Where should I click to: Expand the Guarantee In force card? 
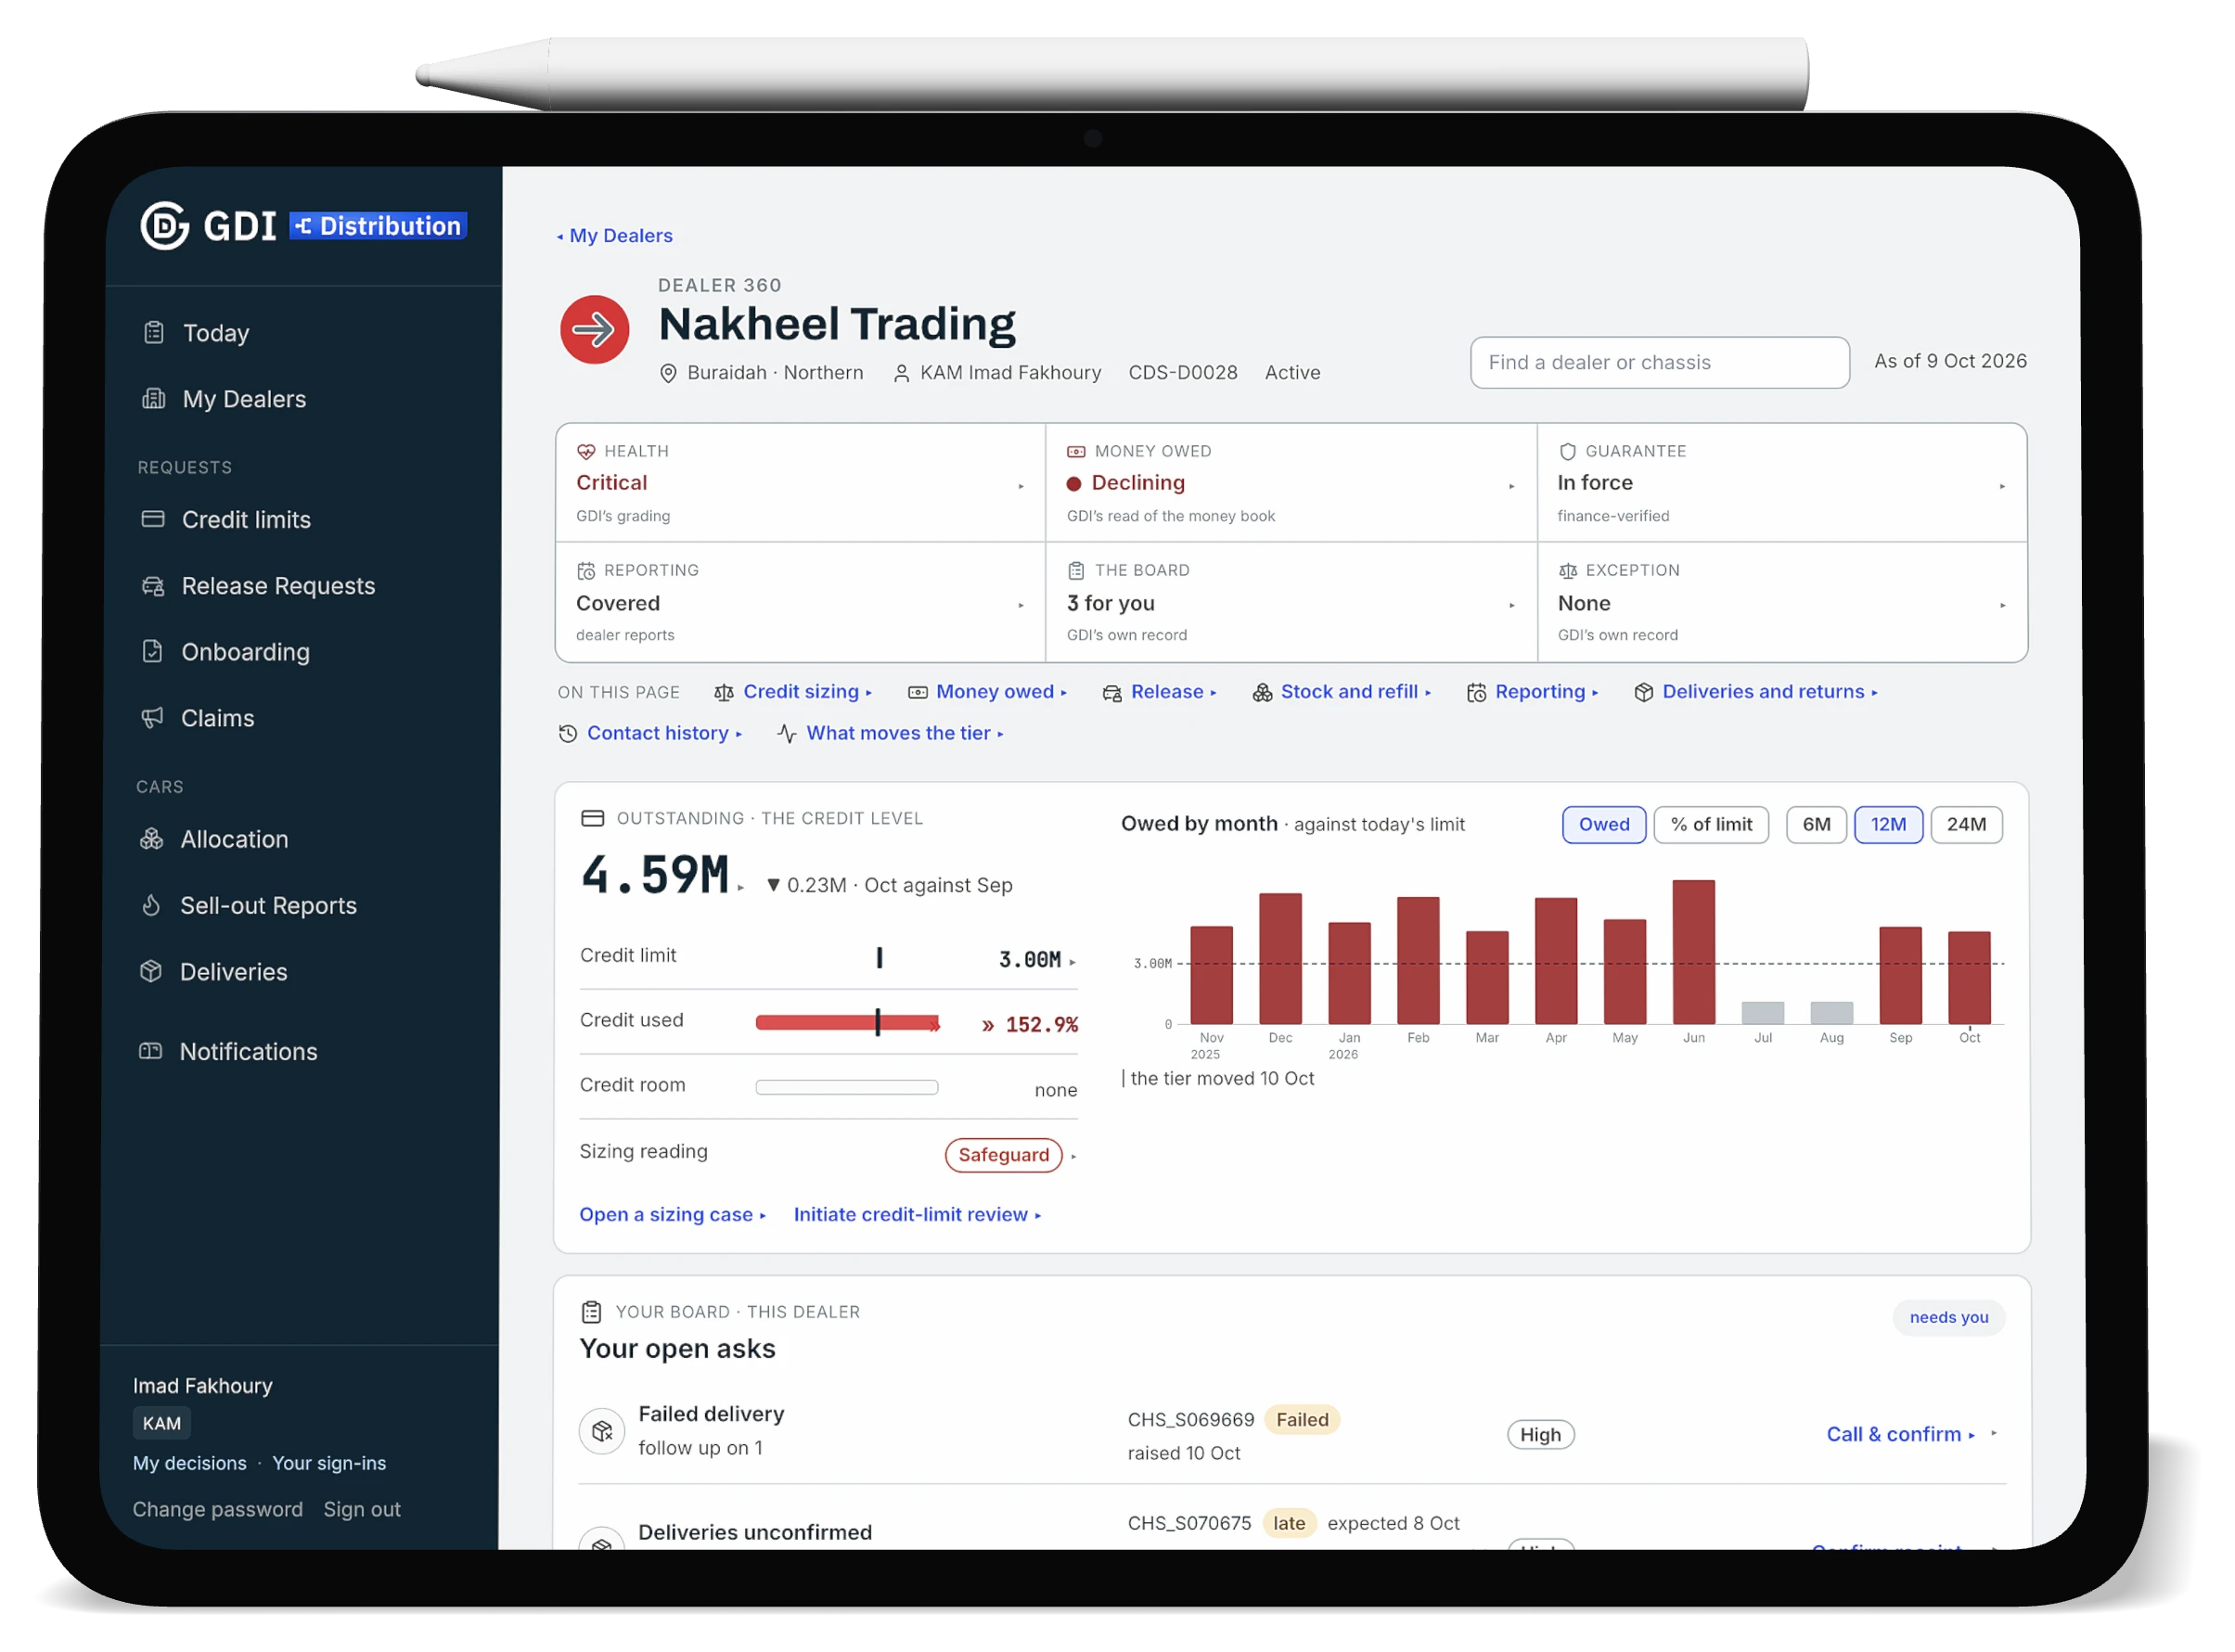(1782, 483)
